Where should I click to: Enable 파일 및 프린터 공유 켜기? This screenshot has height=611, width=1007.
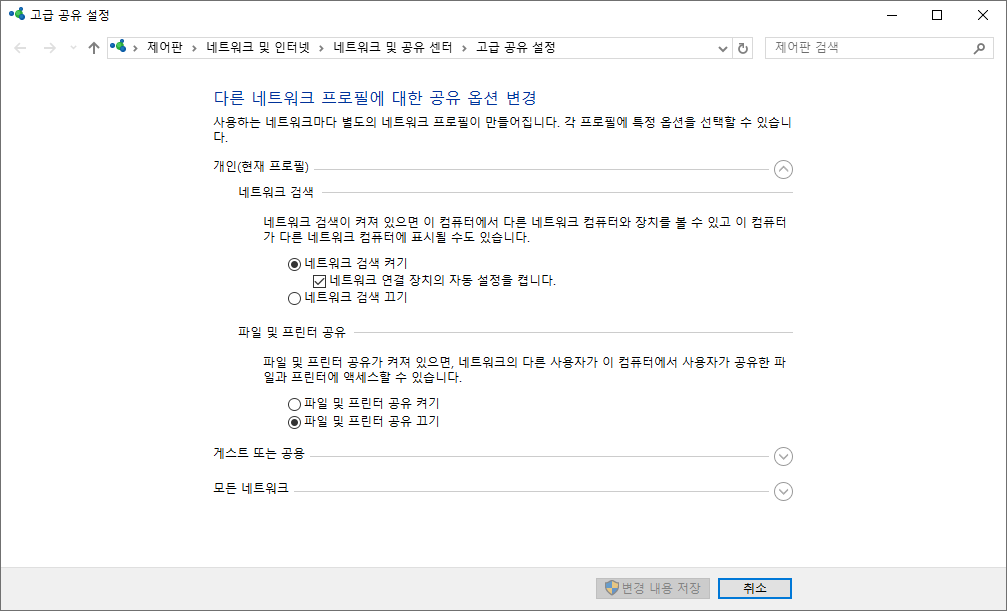295,403
